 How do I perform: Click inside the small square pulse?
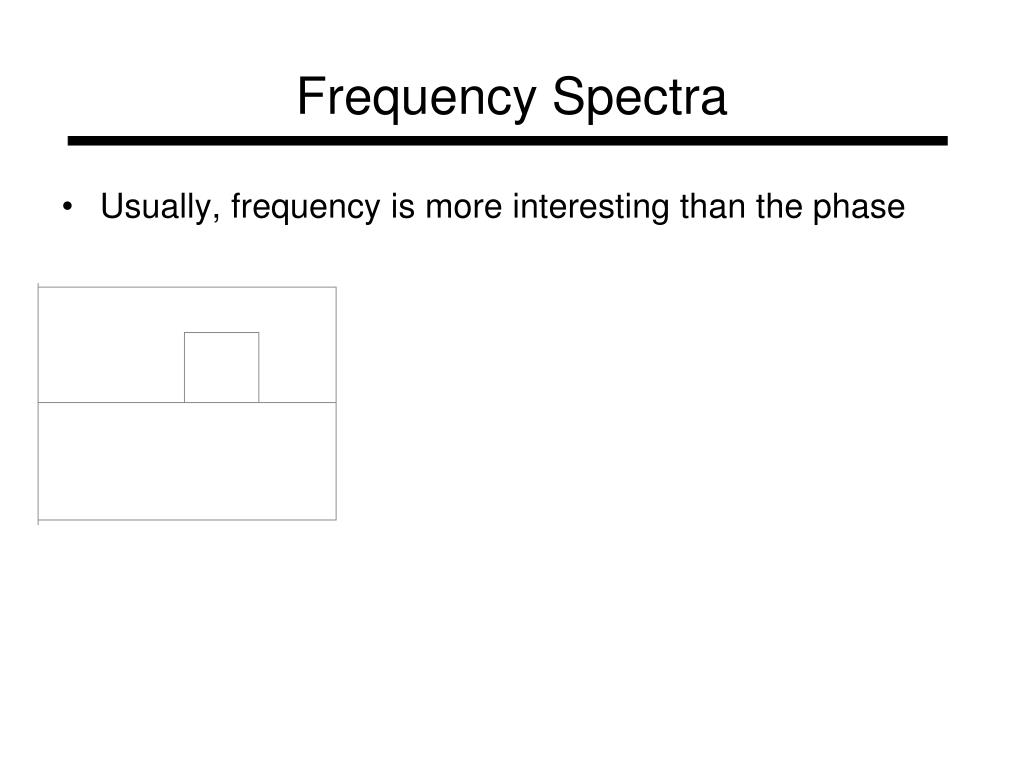tap(221, 368)
